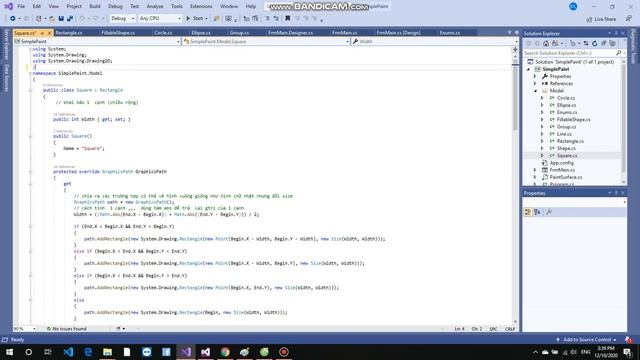Click the Bandicam record icon in taskbar
This screenshot has height=360, width=640.
284,352
